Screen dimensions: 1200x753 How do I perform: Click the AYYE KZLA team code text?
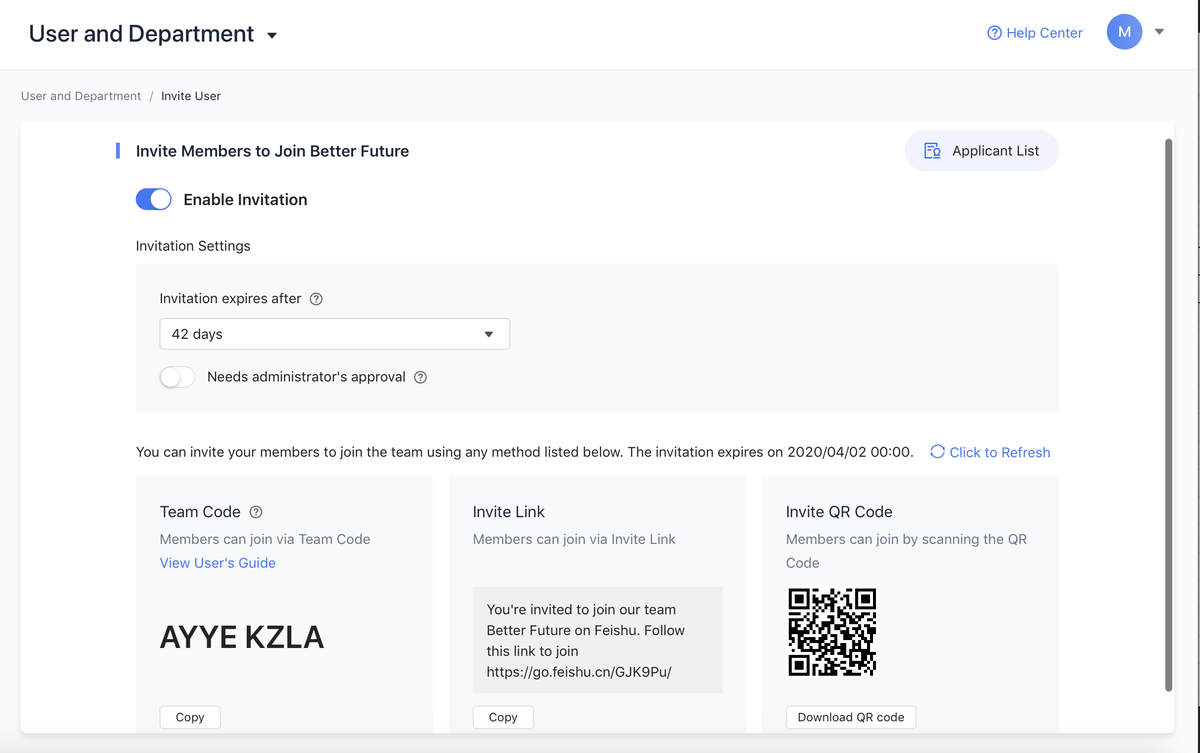(x=242, y=638)
